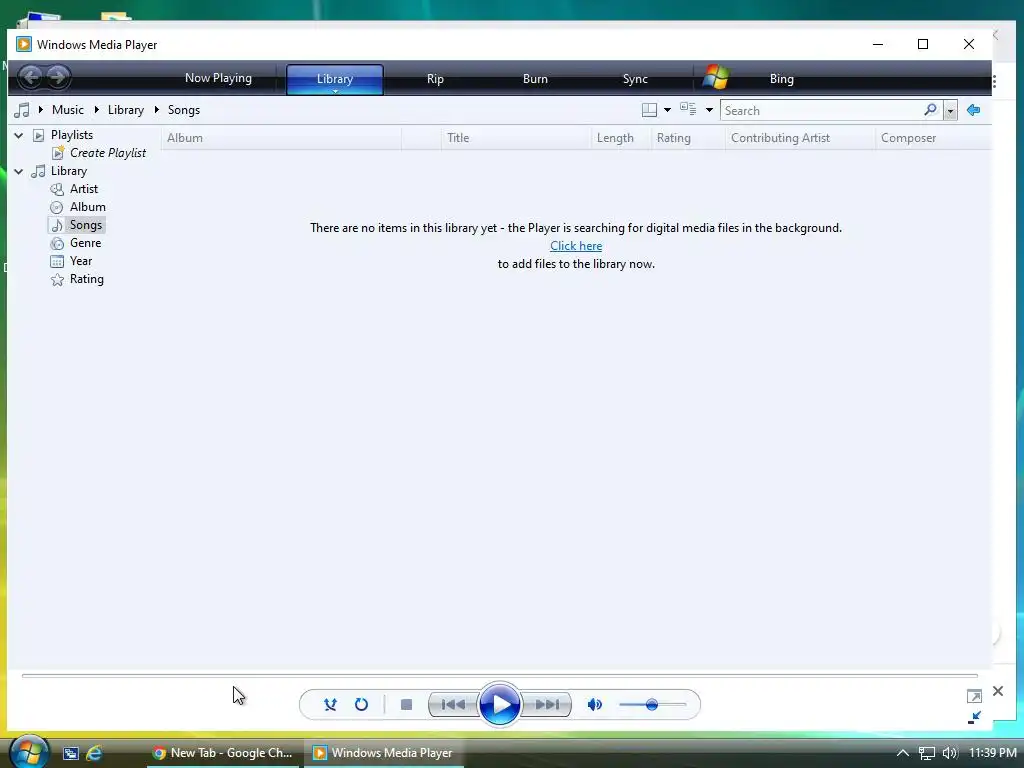Image resolution: width=1024 pixels, height=768 pixels.
Task: Open the Bing tab
Action: (781, 79)
